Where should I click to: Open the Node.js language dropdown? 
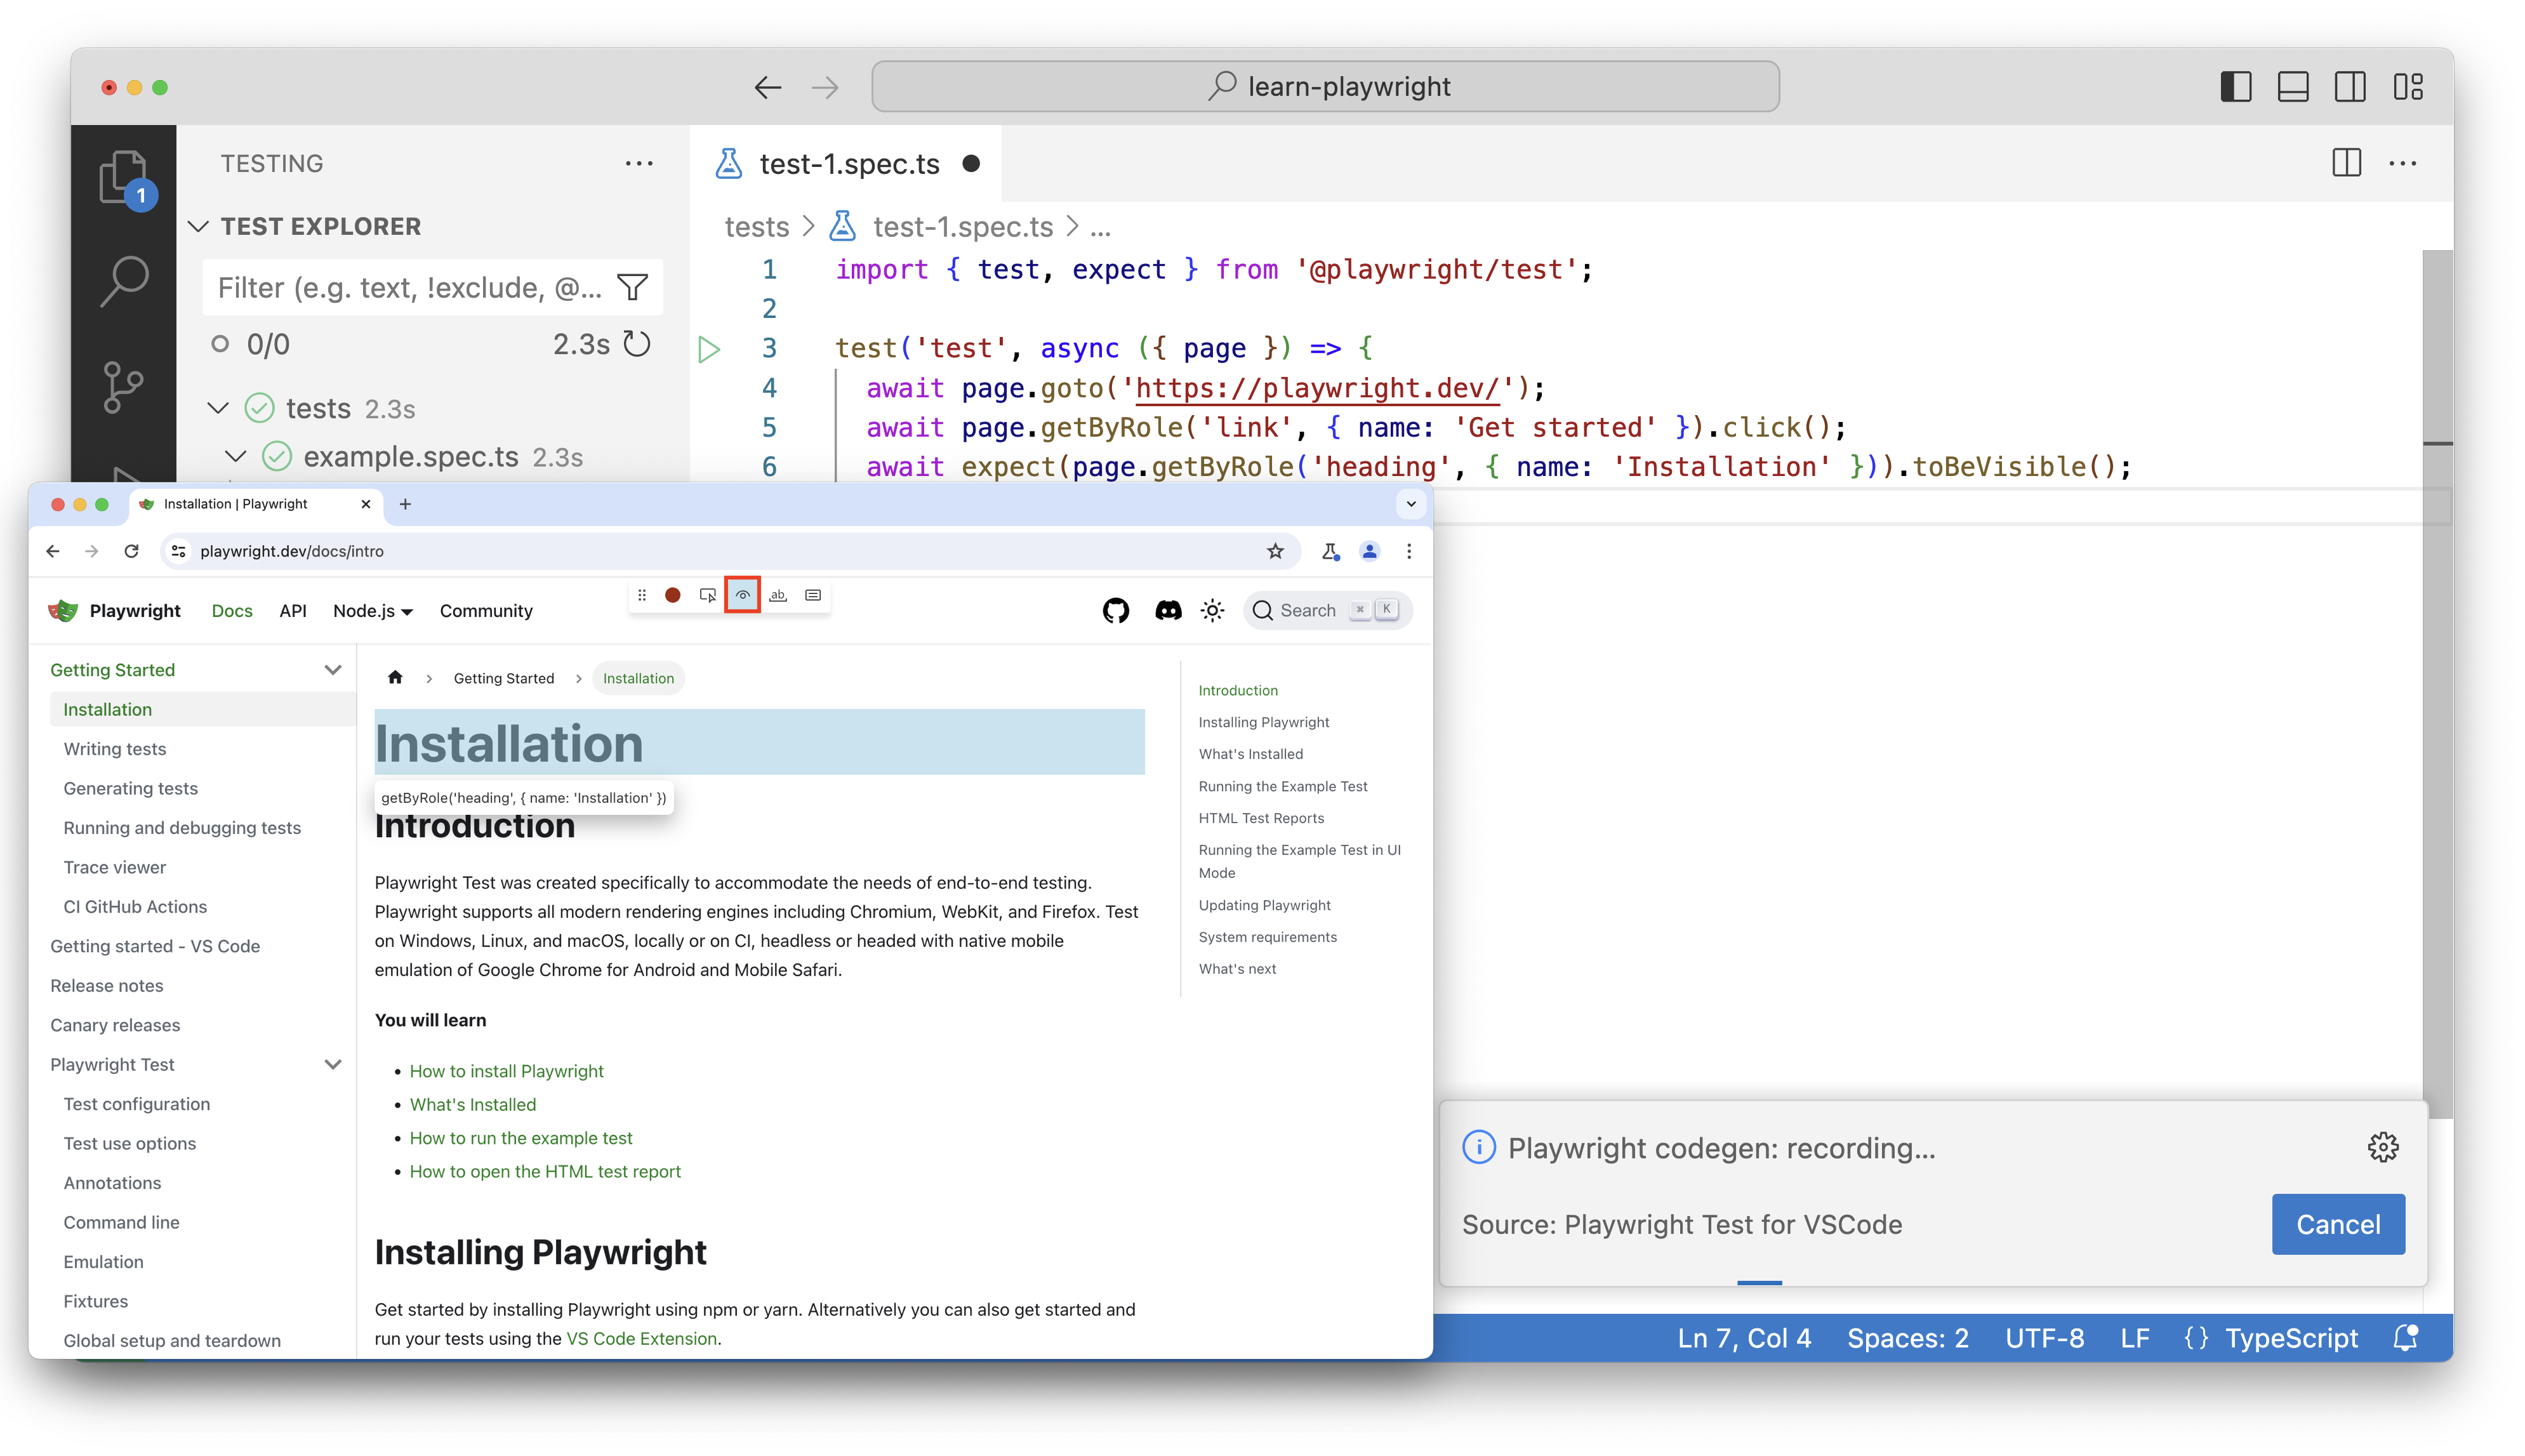click(x=372, y=611)
